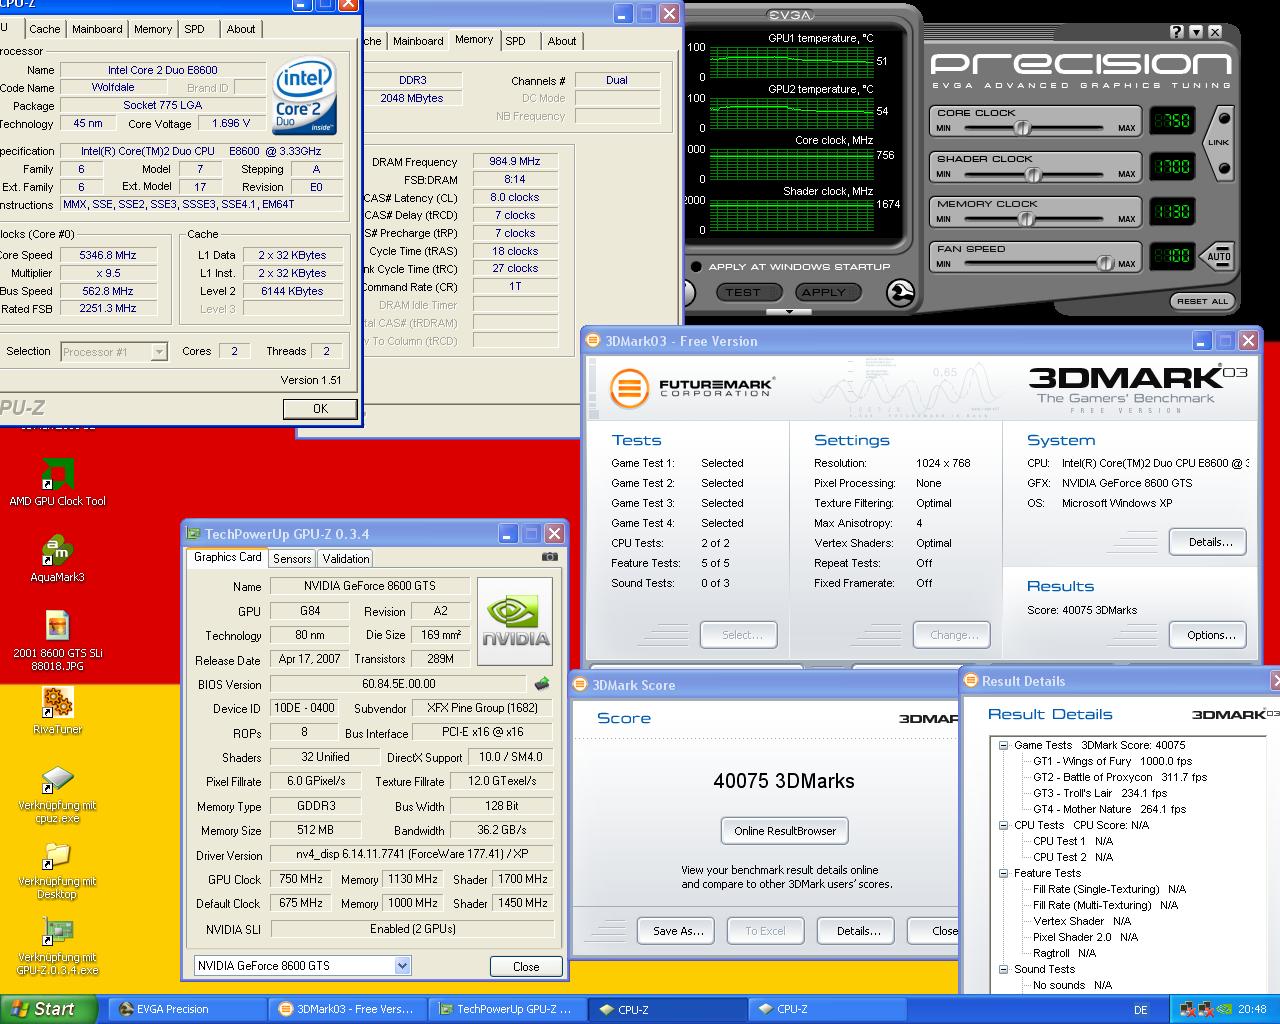Open the Processor #1 selection dropdown in CPU-Z
1280x1024 pixels.
pos(158,352)
